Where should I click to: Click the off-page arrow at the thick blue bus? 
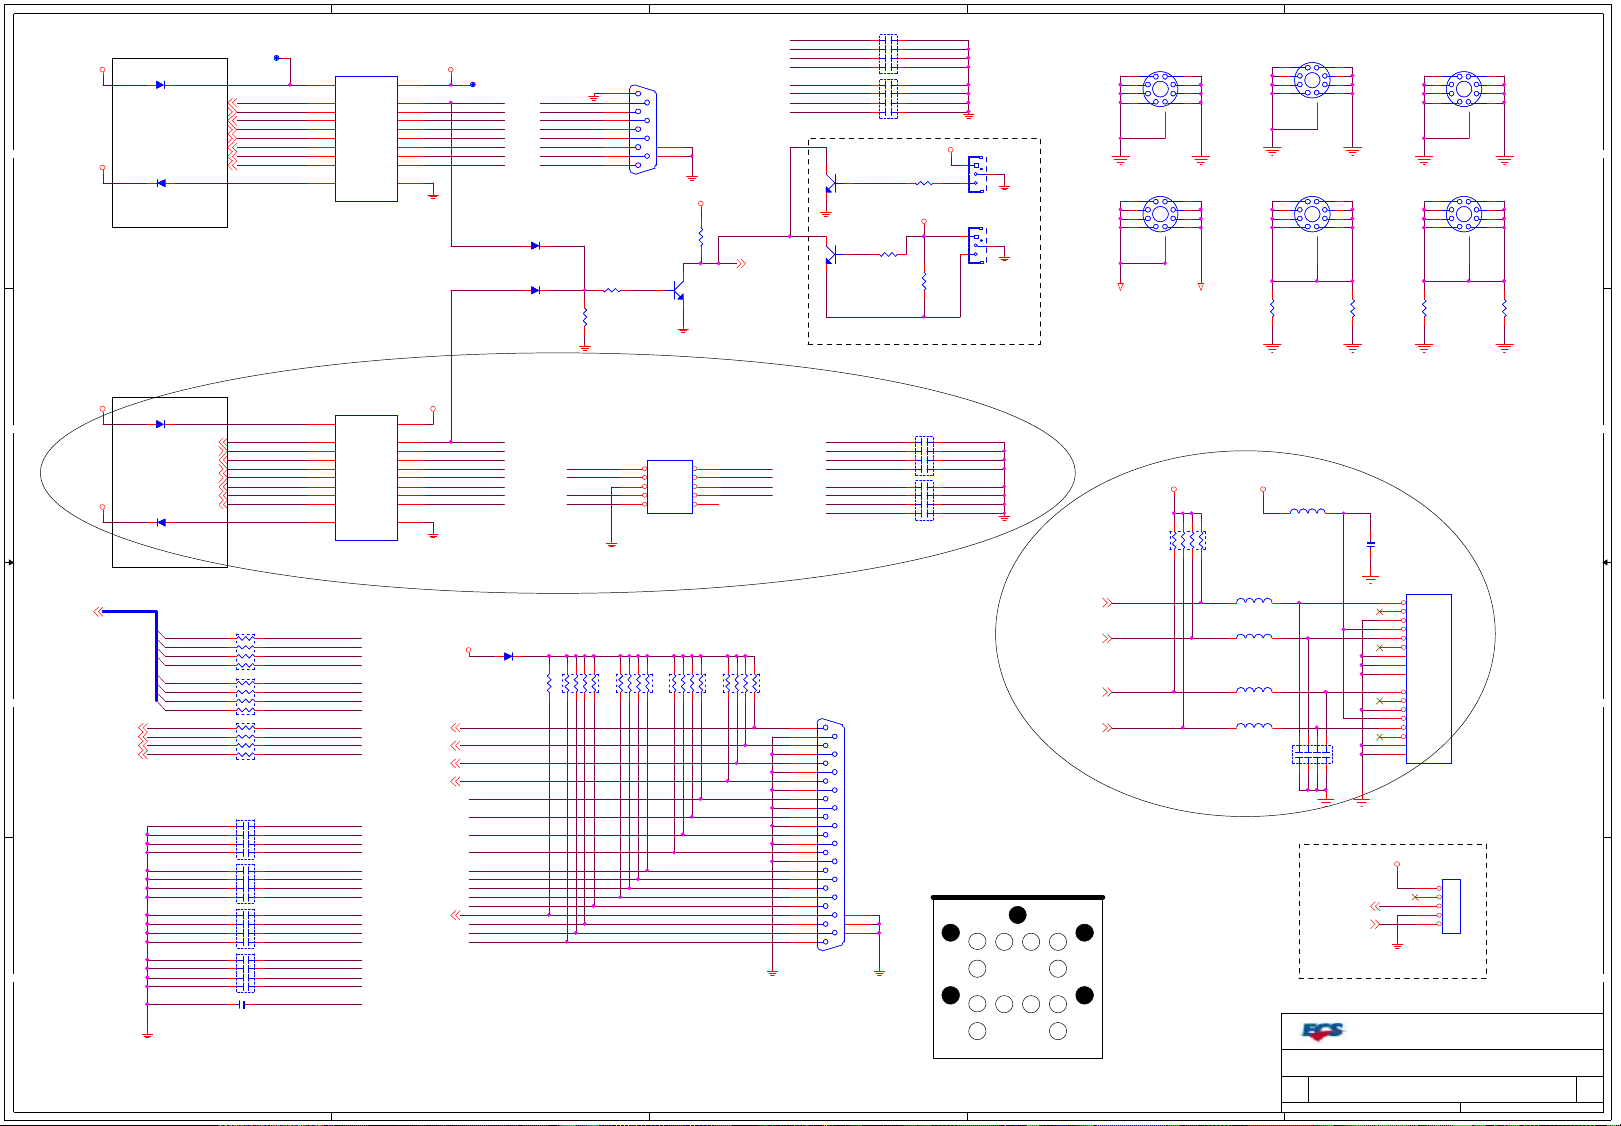click(98, 612)
